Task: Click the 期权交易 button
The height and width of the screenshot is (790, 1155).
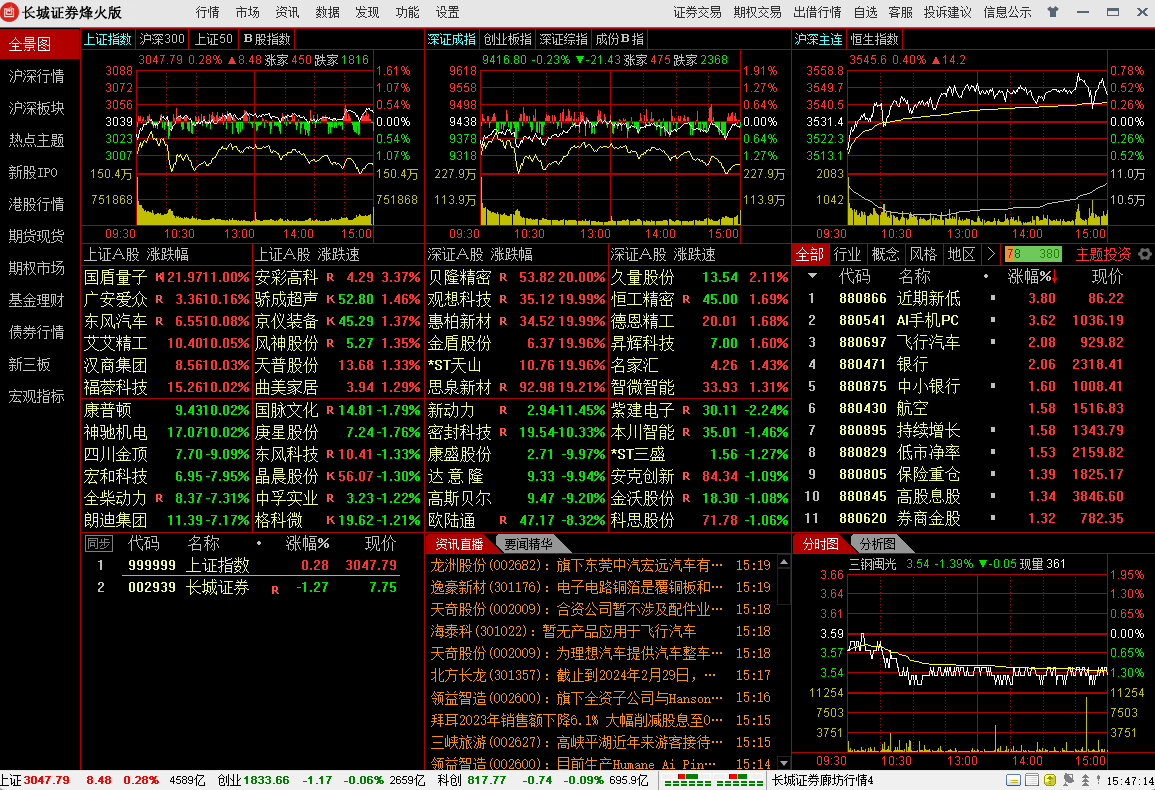Action: [757, 13]
